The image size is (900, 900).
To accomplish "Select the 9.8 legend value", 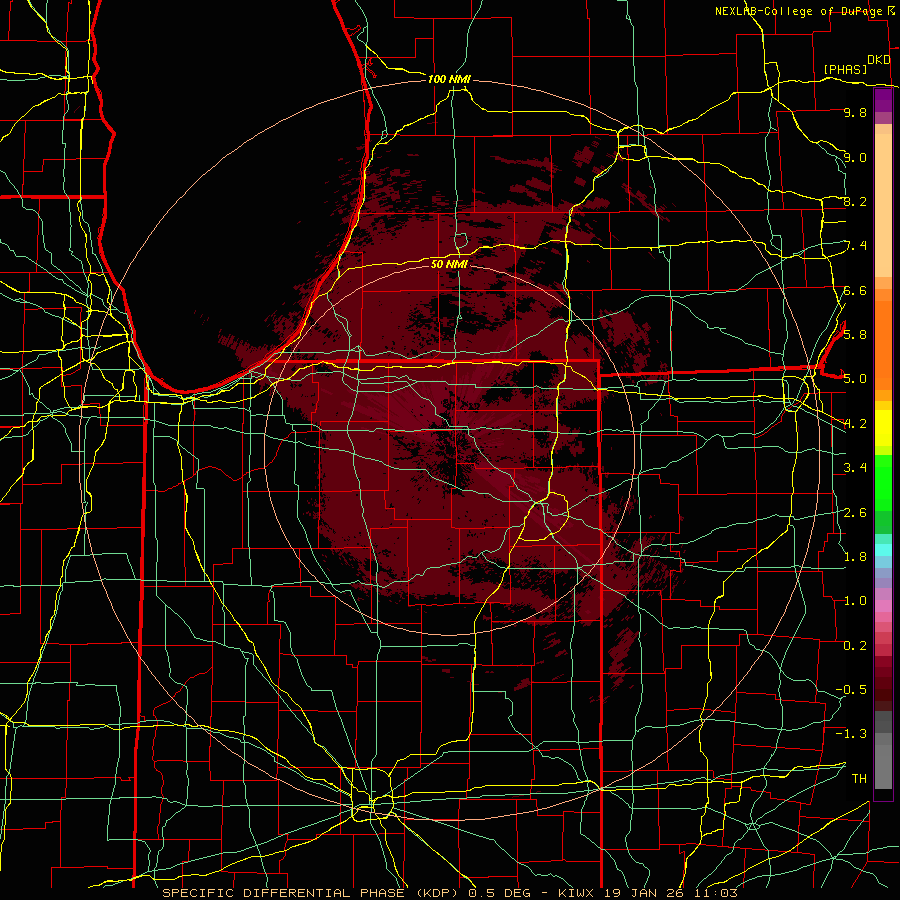I will pos(855,112).
